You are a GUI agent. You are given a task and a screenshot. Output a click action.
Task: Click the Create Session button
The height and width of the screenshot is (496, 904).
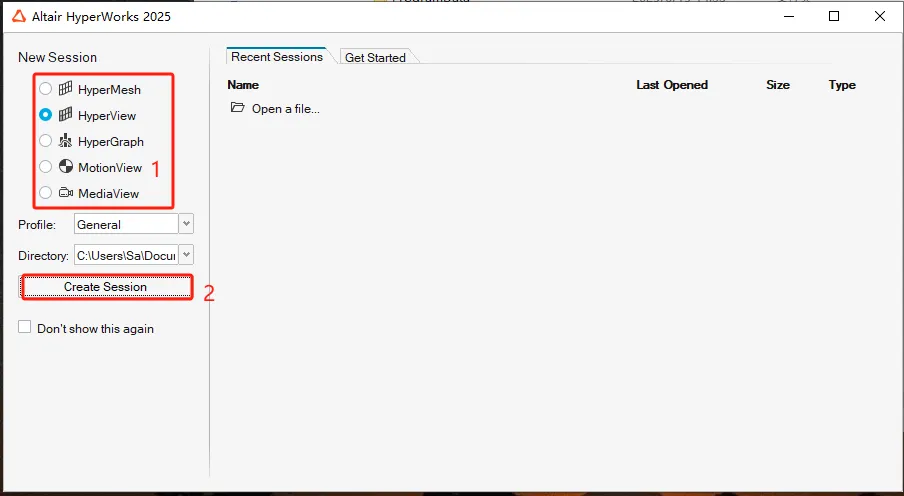[x=106, y=287]
